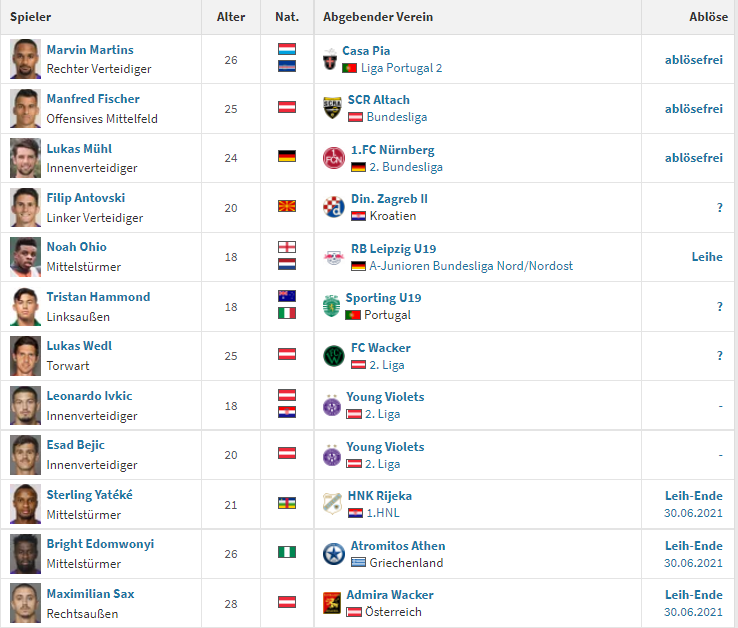Click the FC Wacker round crest
The image size is (738, 628).
click(334, 356)
